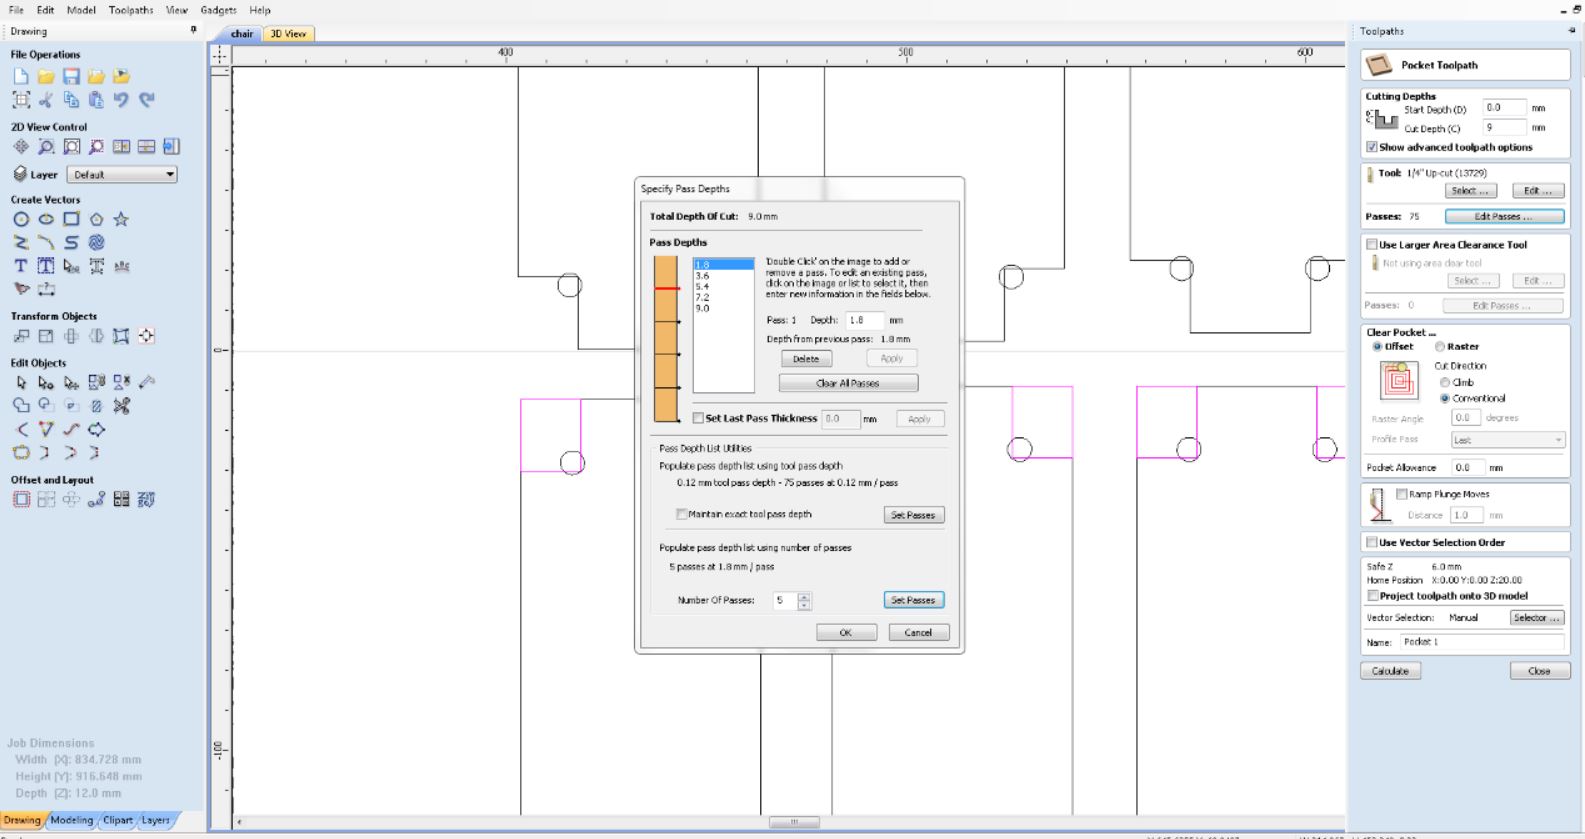Click the Number Of Passes spinner arrows

pyautogui.click(x=804, y=601)
